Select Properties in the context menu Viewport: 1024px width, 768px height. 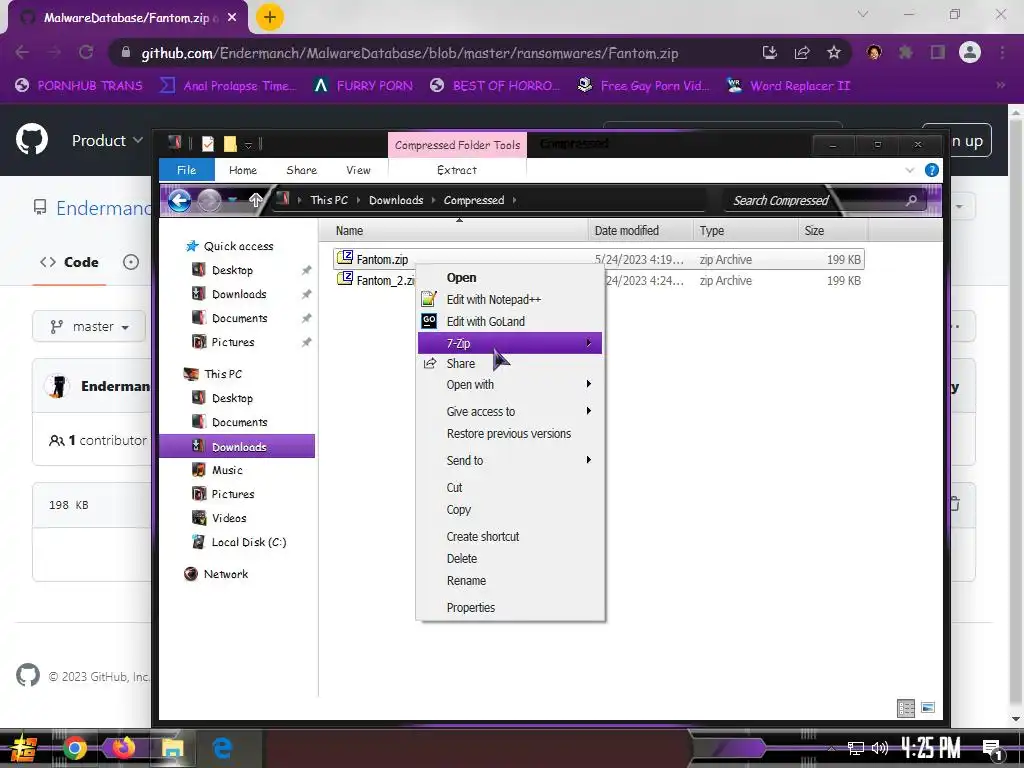pyautogui.click(x=509, y=607)
